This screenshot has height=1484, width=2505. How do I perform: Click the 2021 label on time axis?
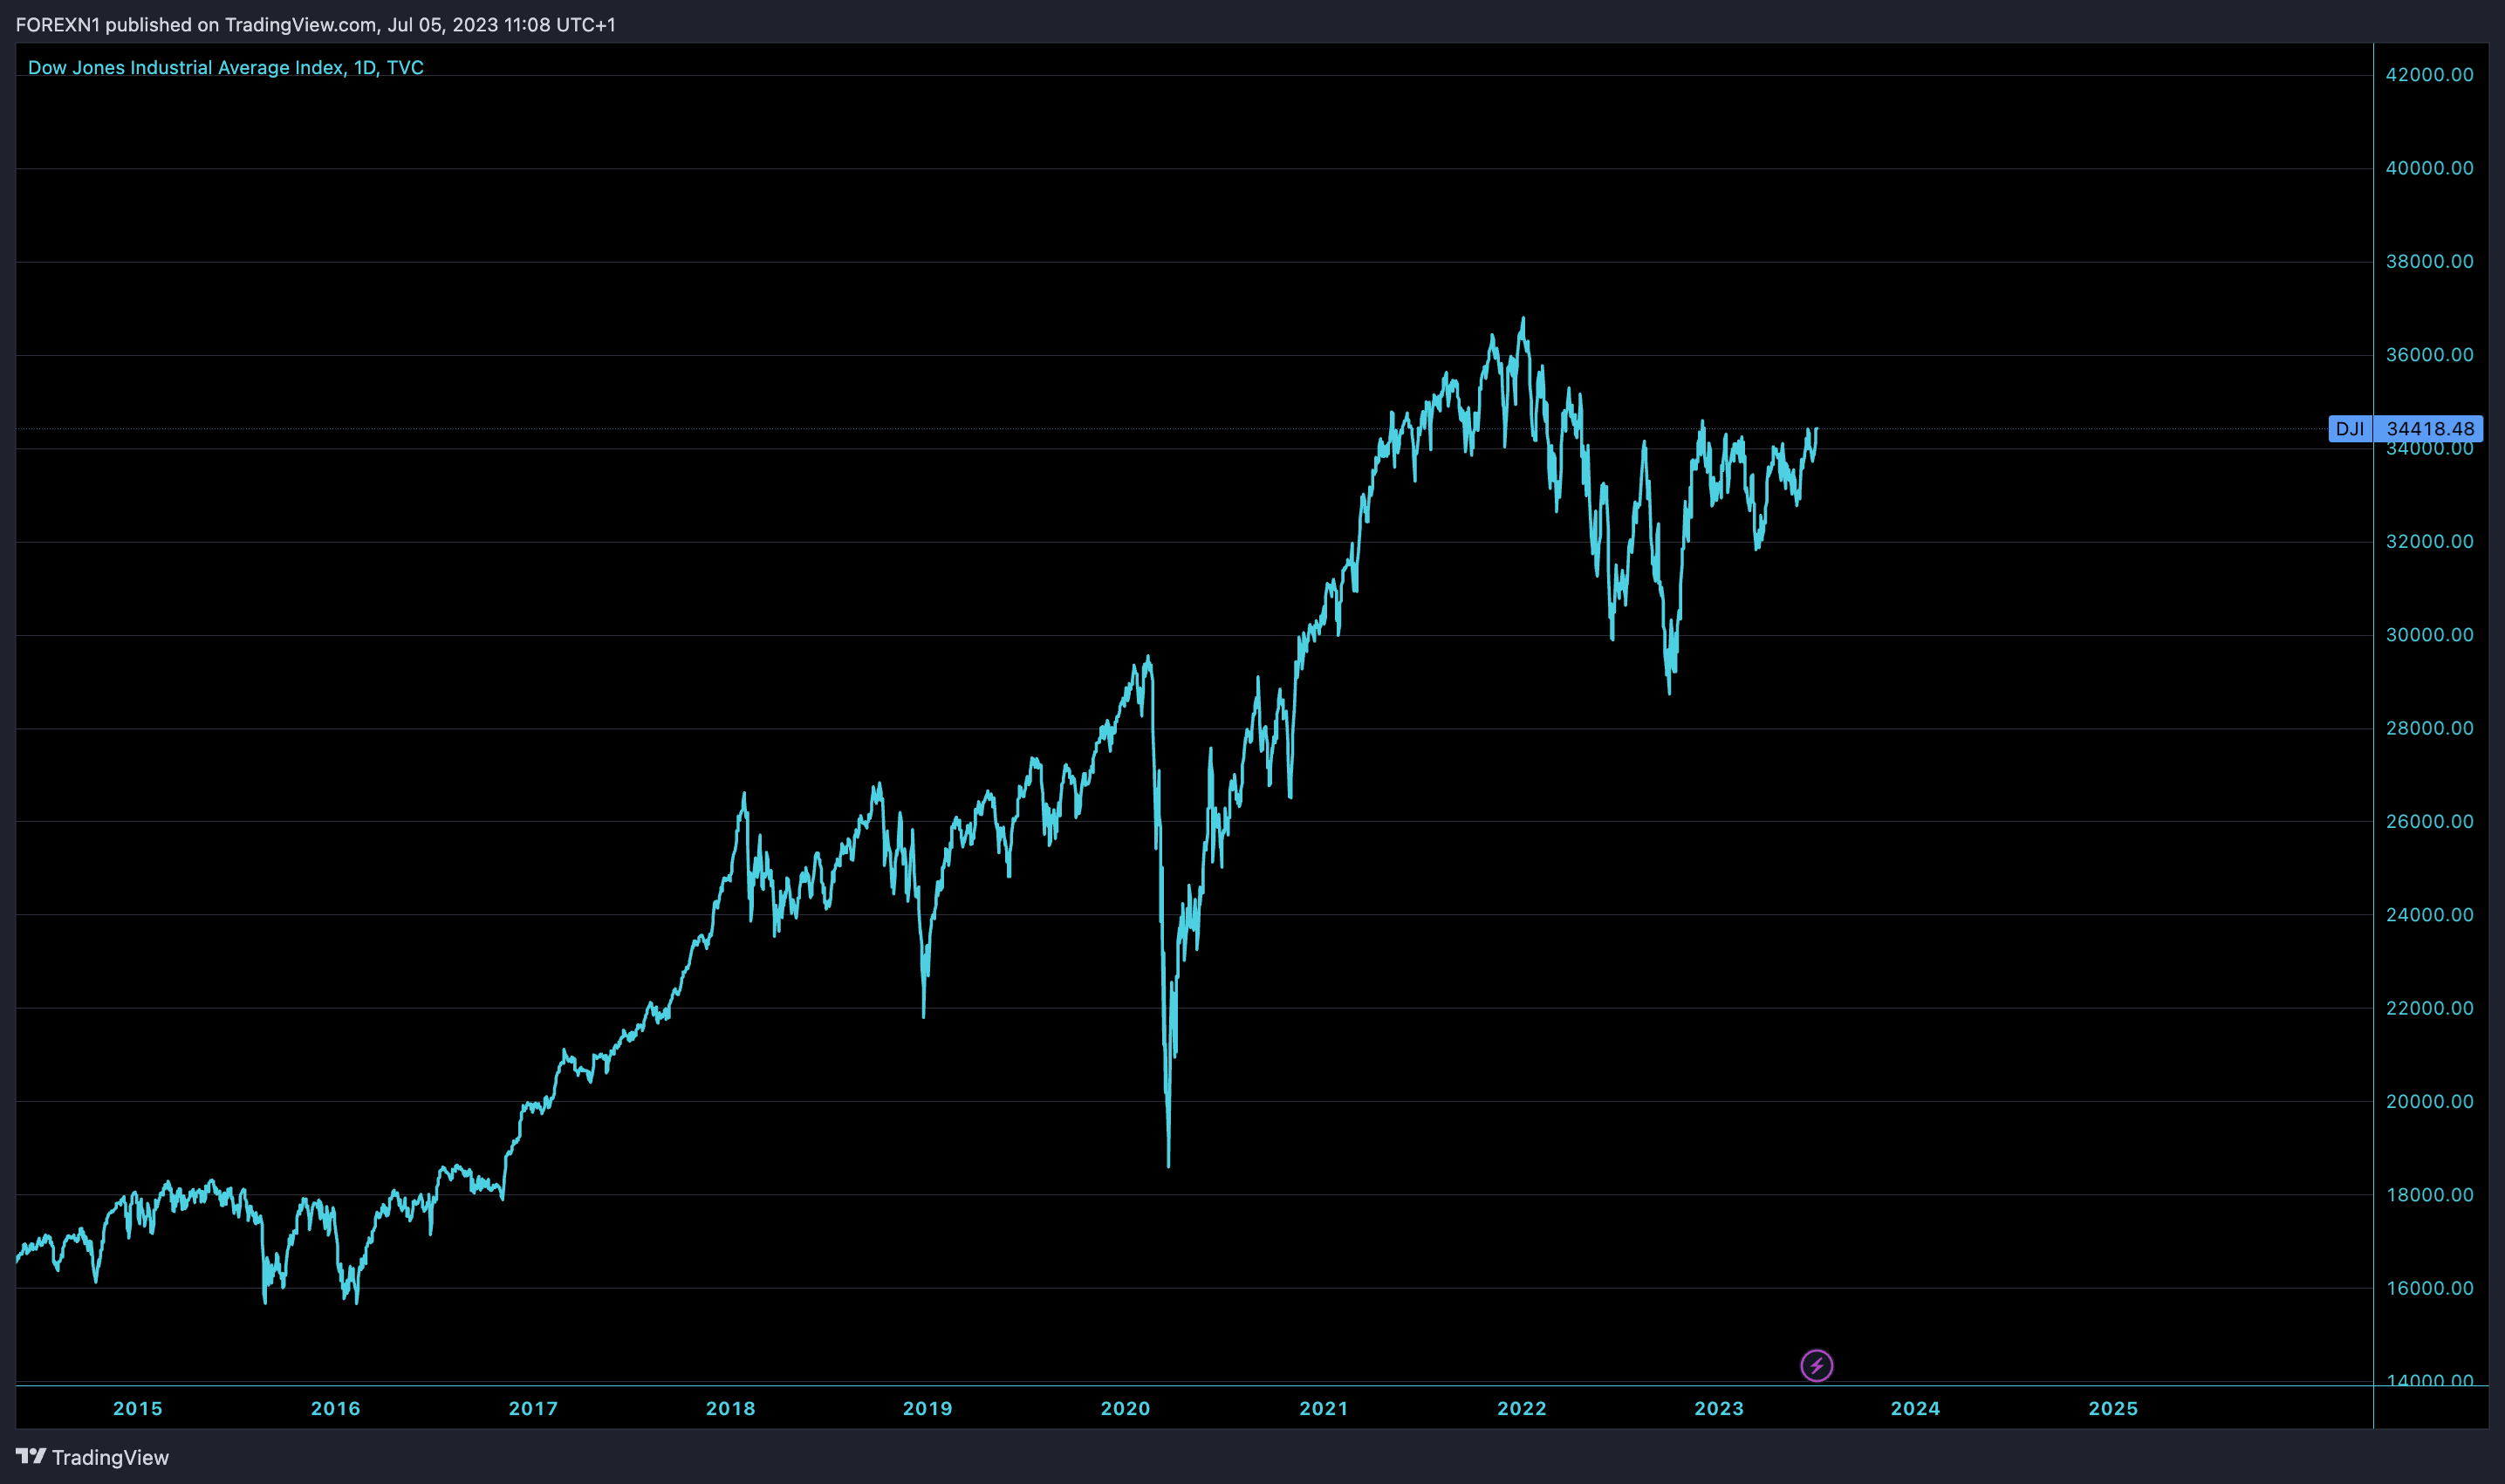tap(1324, 1408)
